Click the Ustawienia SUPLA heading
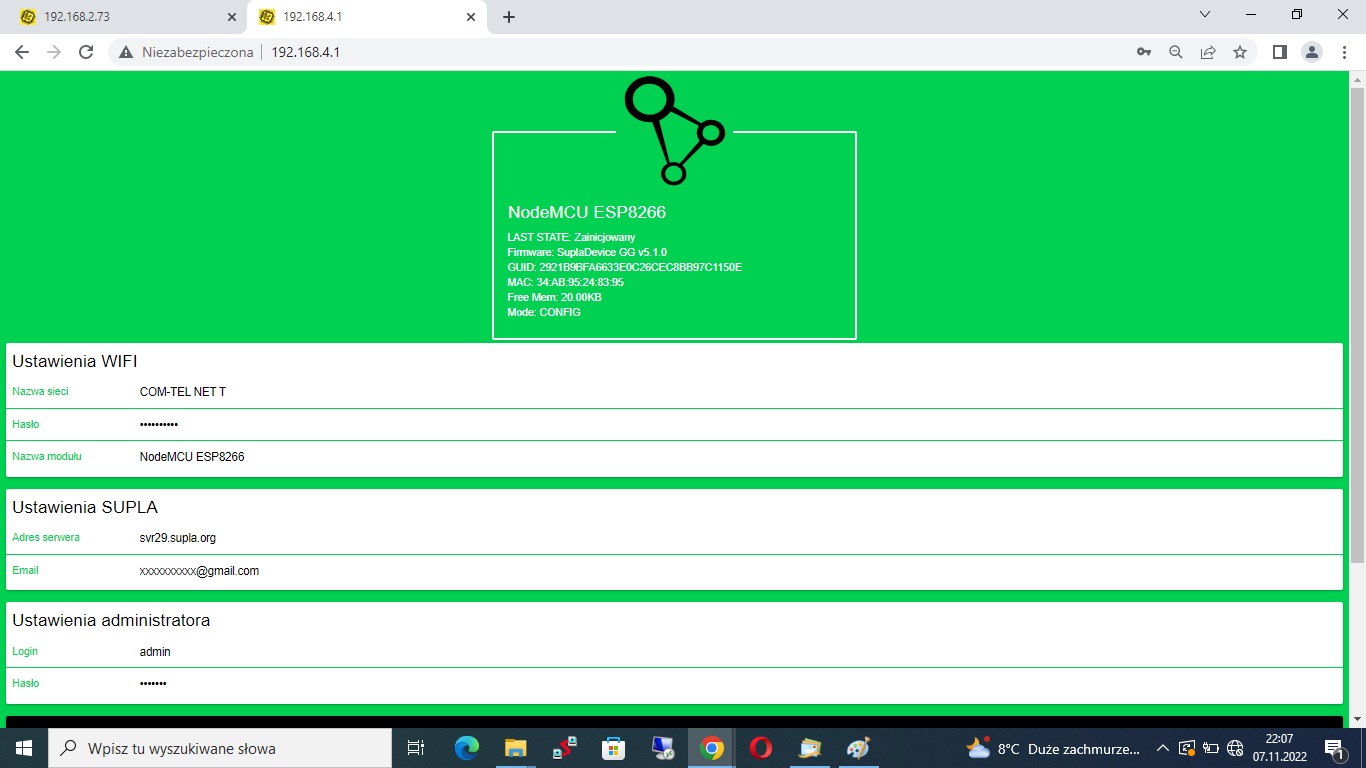The image size is (1366, 768). point(85,507)
